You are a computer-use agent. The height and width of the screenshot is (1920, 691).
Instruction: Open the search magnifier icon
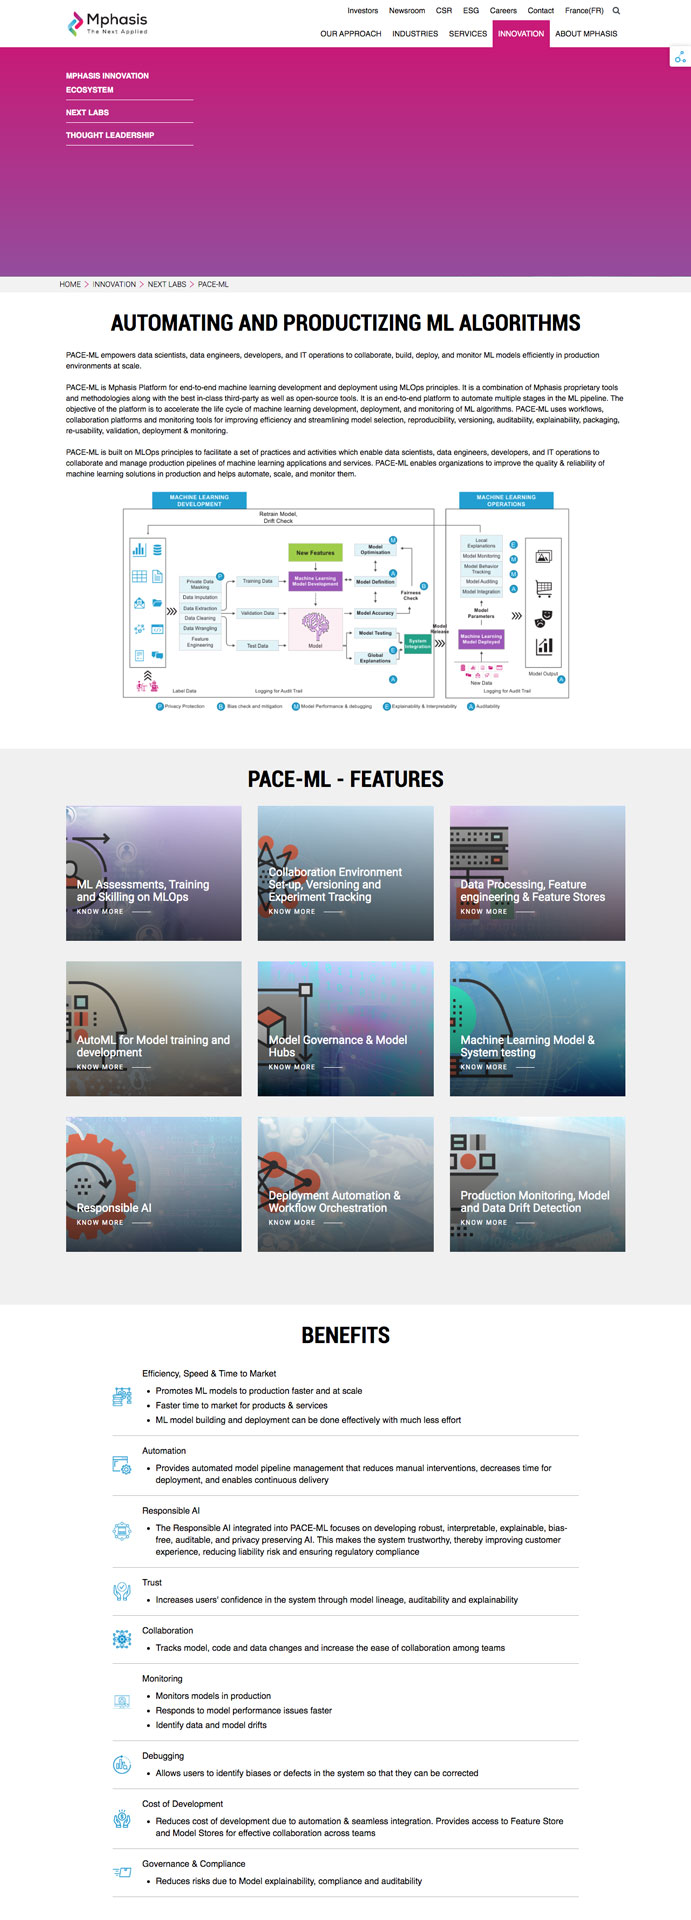pyautogui.click(x=616, y=11)
